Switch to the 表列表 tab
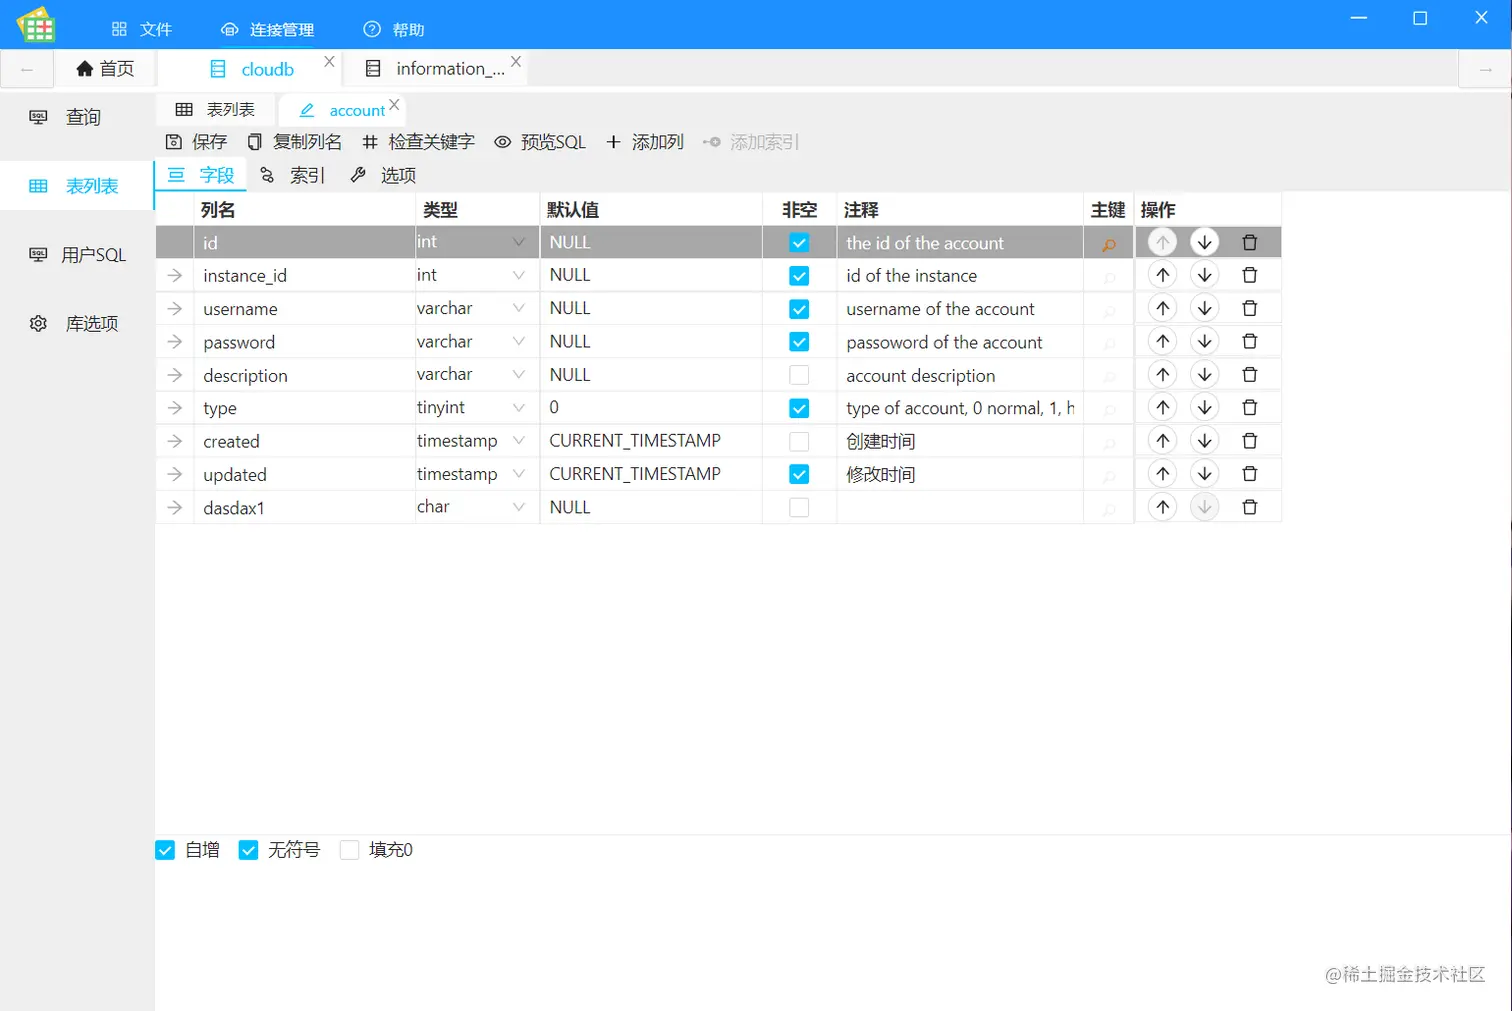The image size is (1512, 1011). coord(215,109)
